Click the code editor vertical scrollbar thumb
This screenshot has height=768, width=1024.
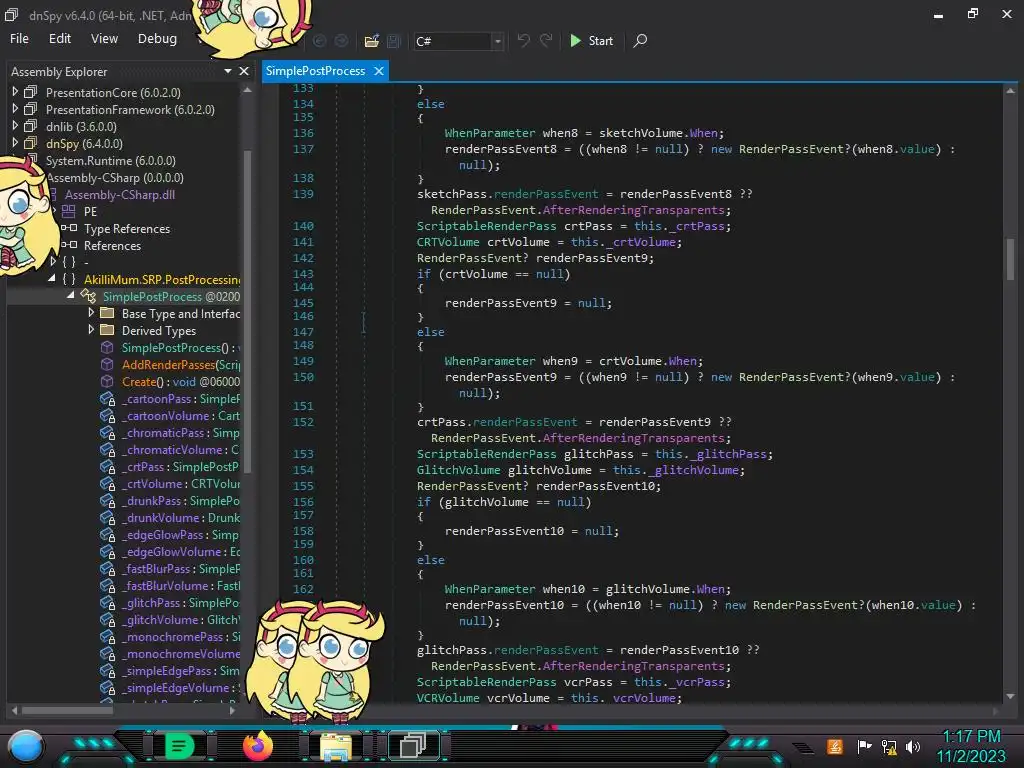(x=1010, y=259)
